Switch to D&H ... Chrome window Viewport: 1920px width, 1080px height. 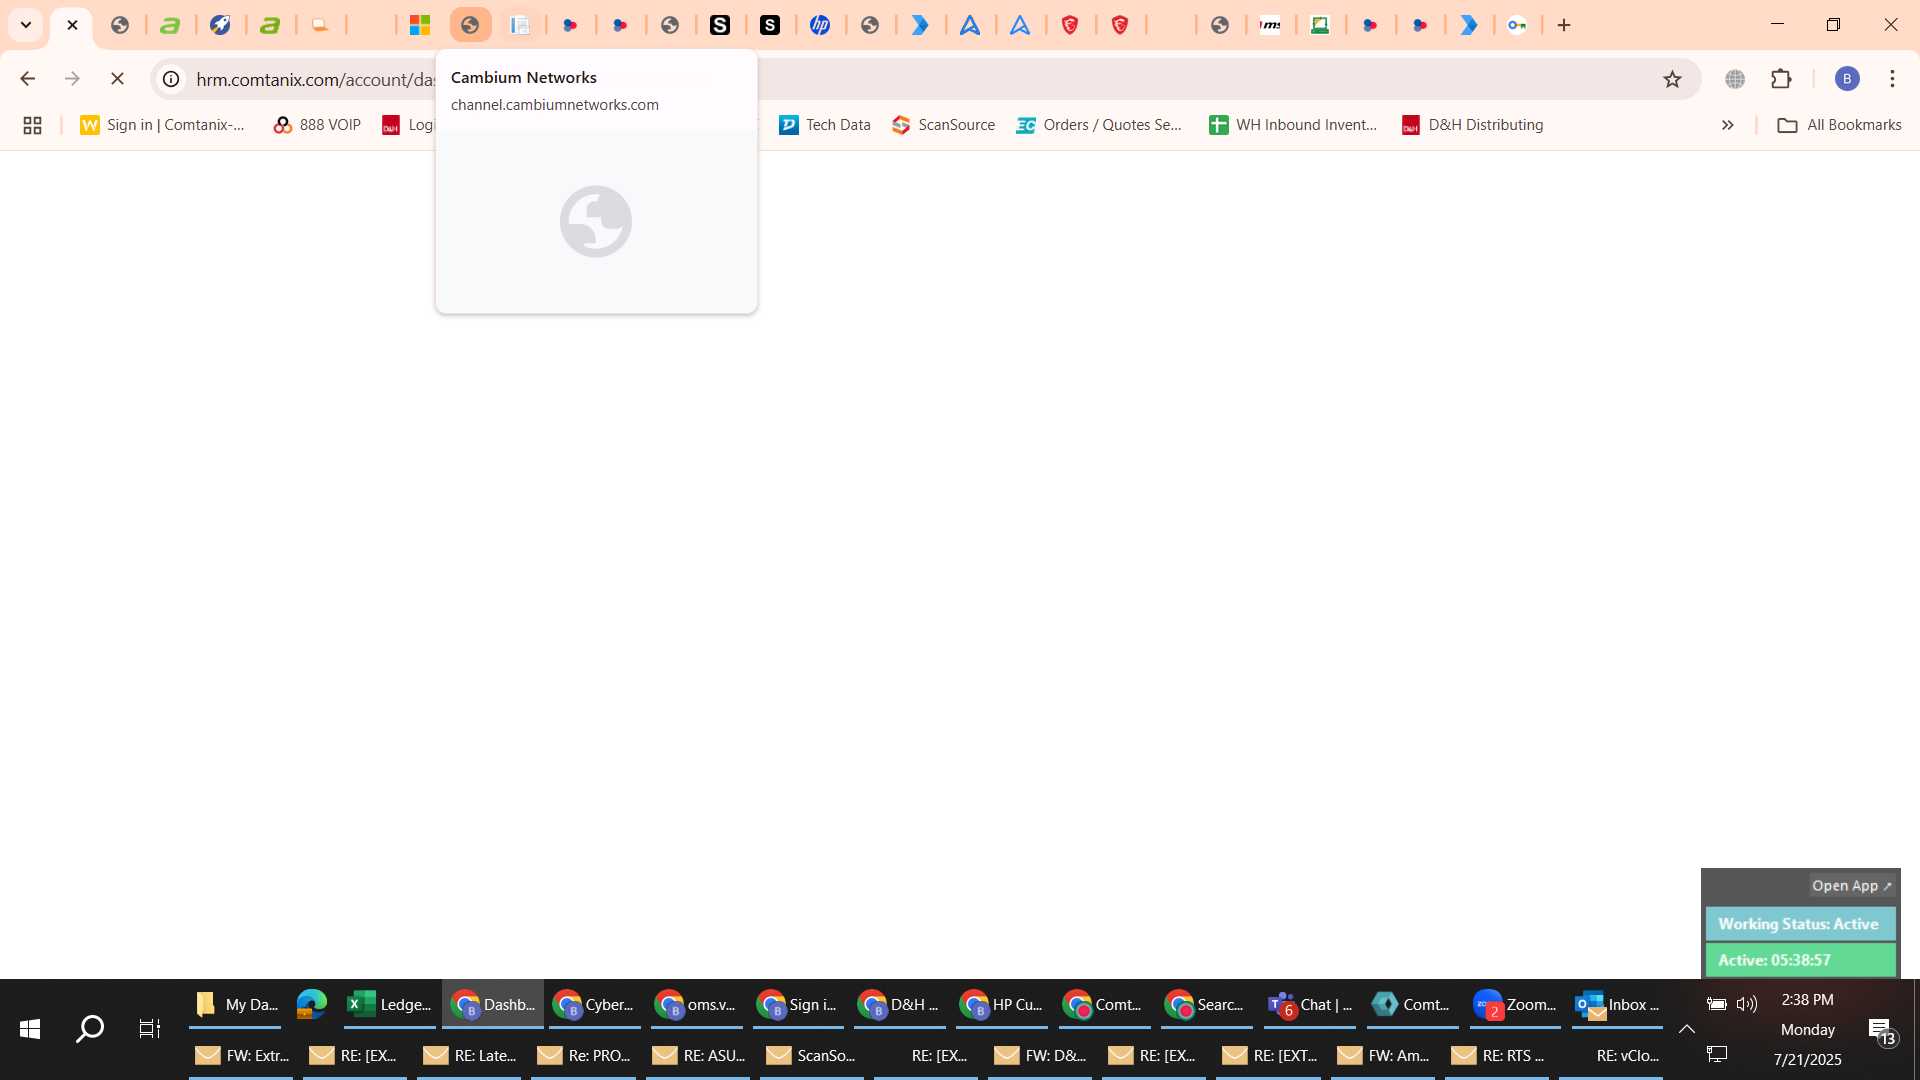click(x=900, y=1005)
